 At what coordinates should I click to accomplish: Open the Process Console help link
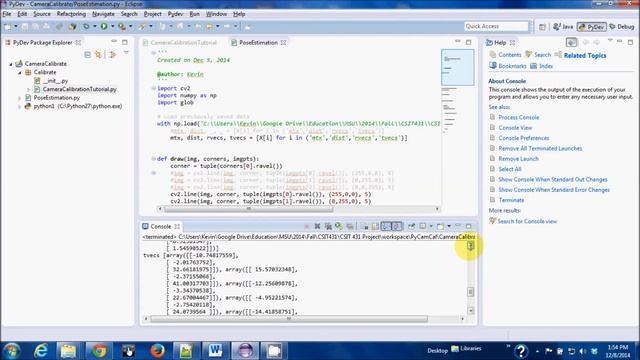pyautogui.click(x=518, y=118)
